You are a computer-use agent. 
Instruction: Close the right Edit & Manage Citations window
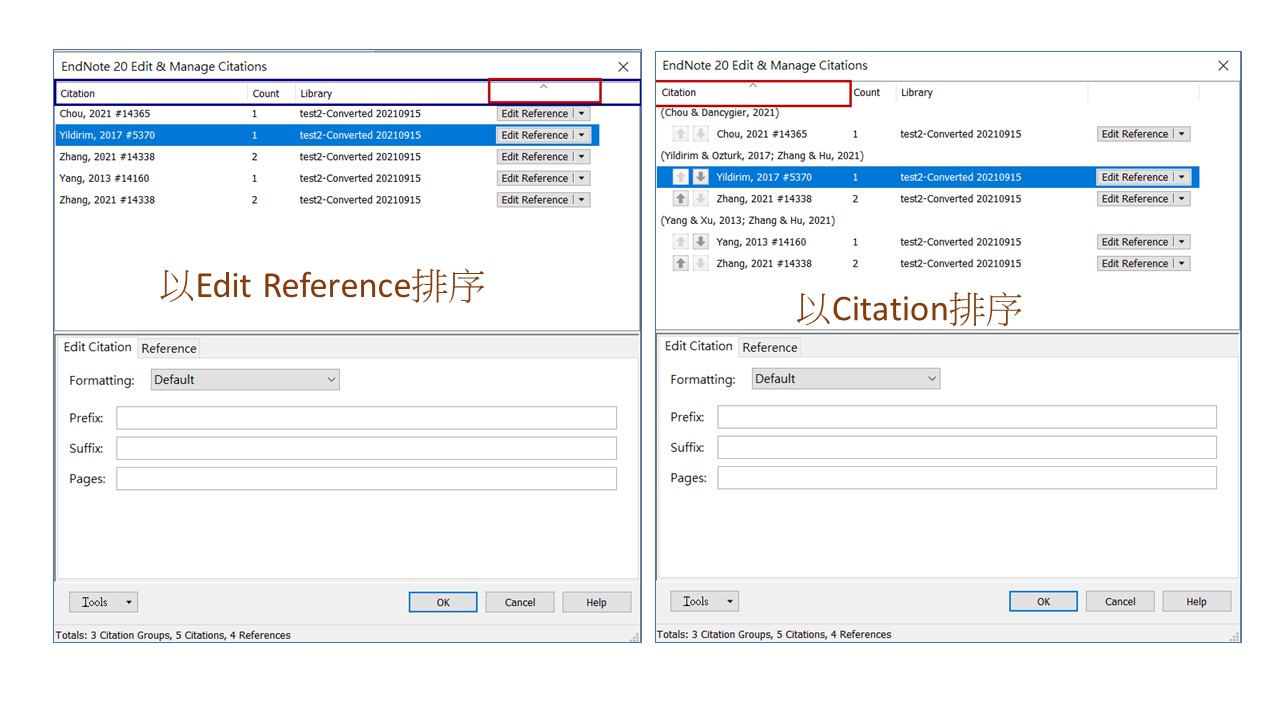pos(1223,66)
